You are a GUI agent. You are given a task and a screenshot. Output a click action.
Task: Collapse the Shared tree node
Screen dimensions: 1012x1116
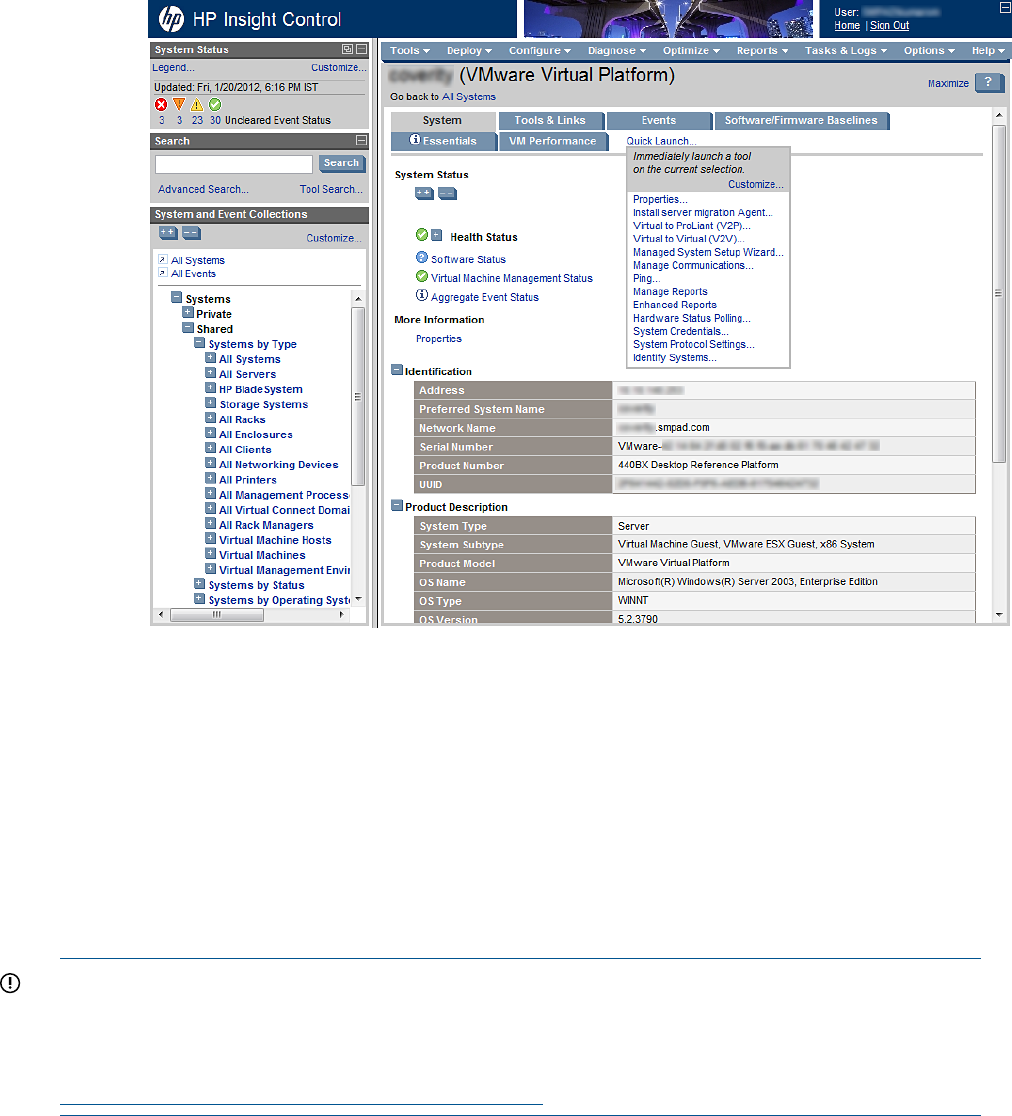[188, 328]
